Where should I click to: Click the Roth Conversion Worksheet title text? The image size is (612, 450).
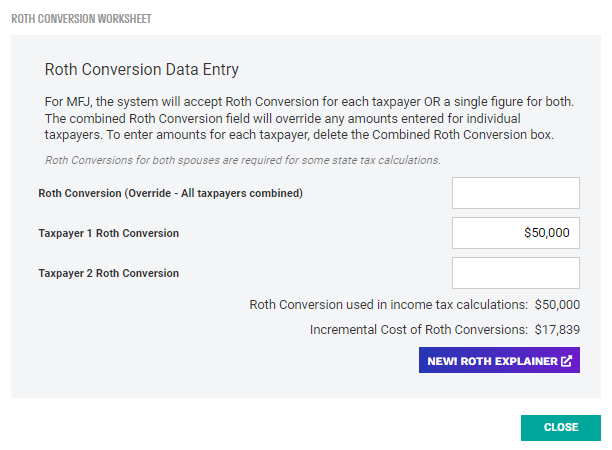82,19
